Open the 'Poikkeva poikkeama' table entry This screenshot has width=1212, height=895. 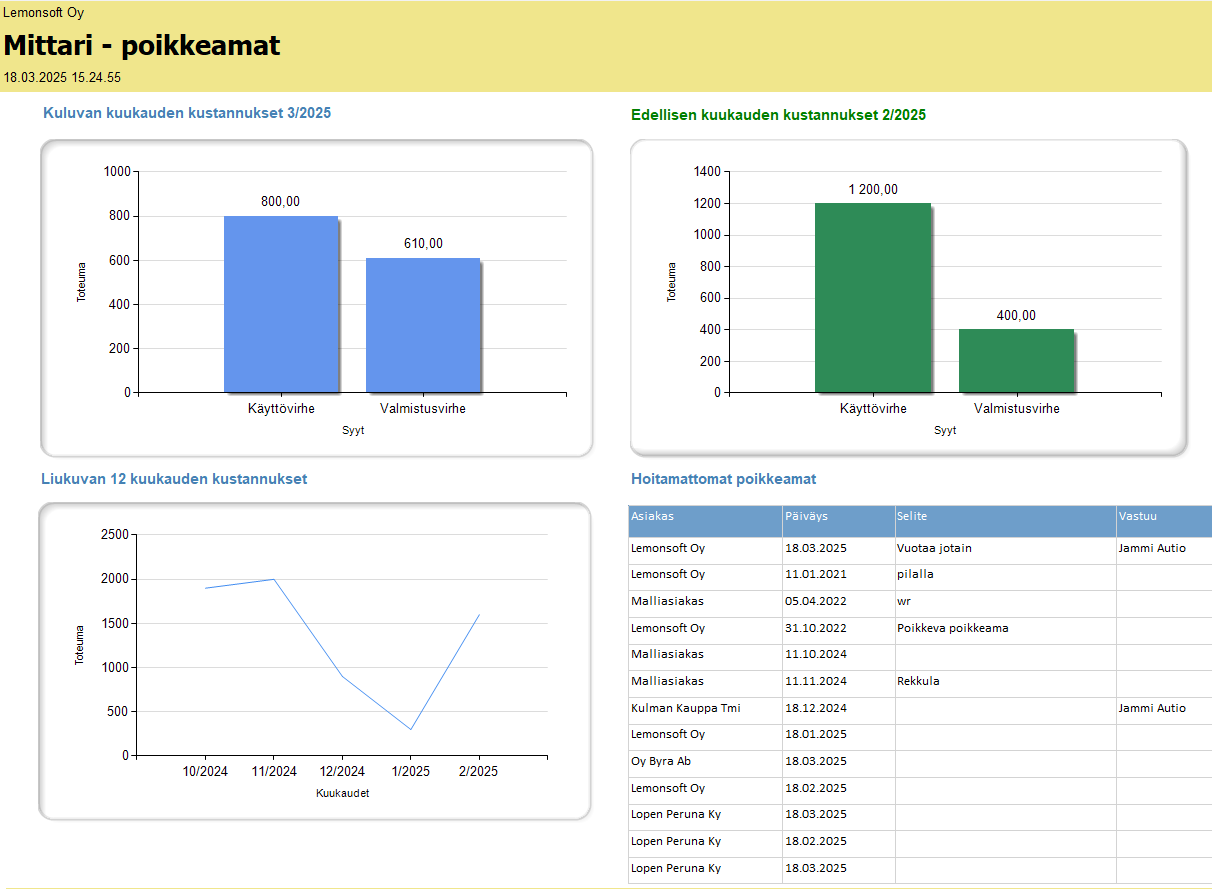click(x=953, y=628)
